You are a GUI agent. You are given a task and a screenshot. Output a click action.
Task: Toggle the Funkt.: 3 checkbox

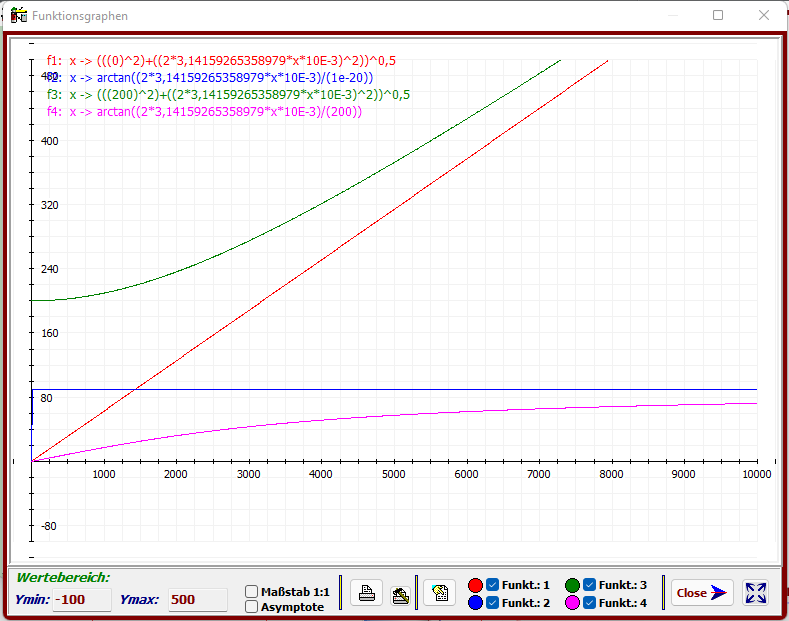[589, 584]
